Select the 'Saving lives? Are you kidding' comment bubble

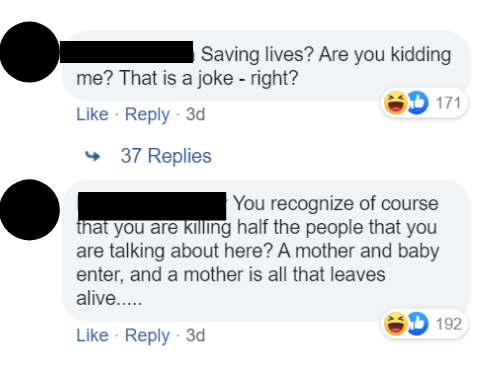(x=266, y=66)
